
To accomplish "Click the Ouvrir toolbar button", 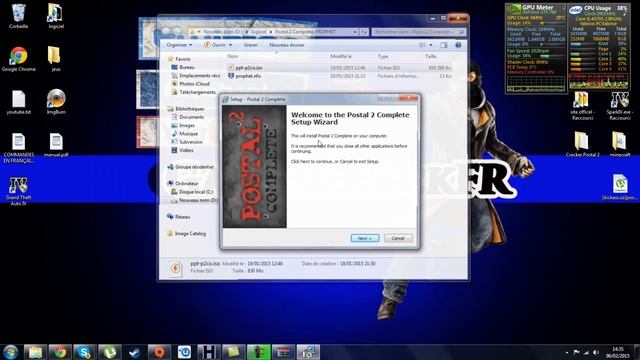I will pos(215,45).
